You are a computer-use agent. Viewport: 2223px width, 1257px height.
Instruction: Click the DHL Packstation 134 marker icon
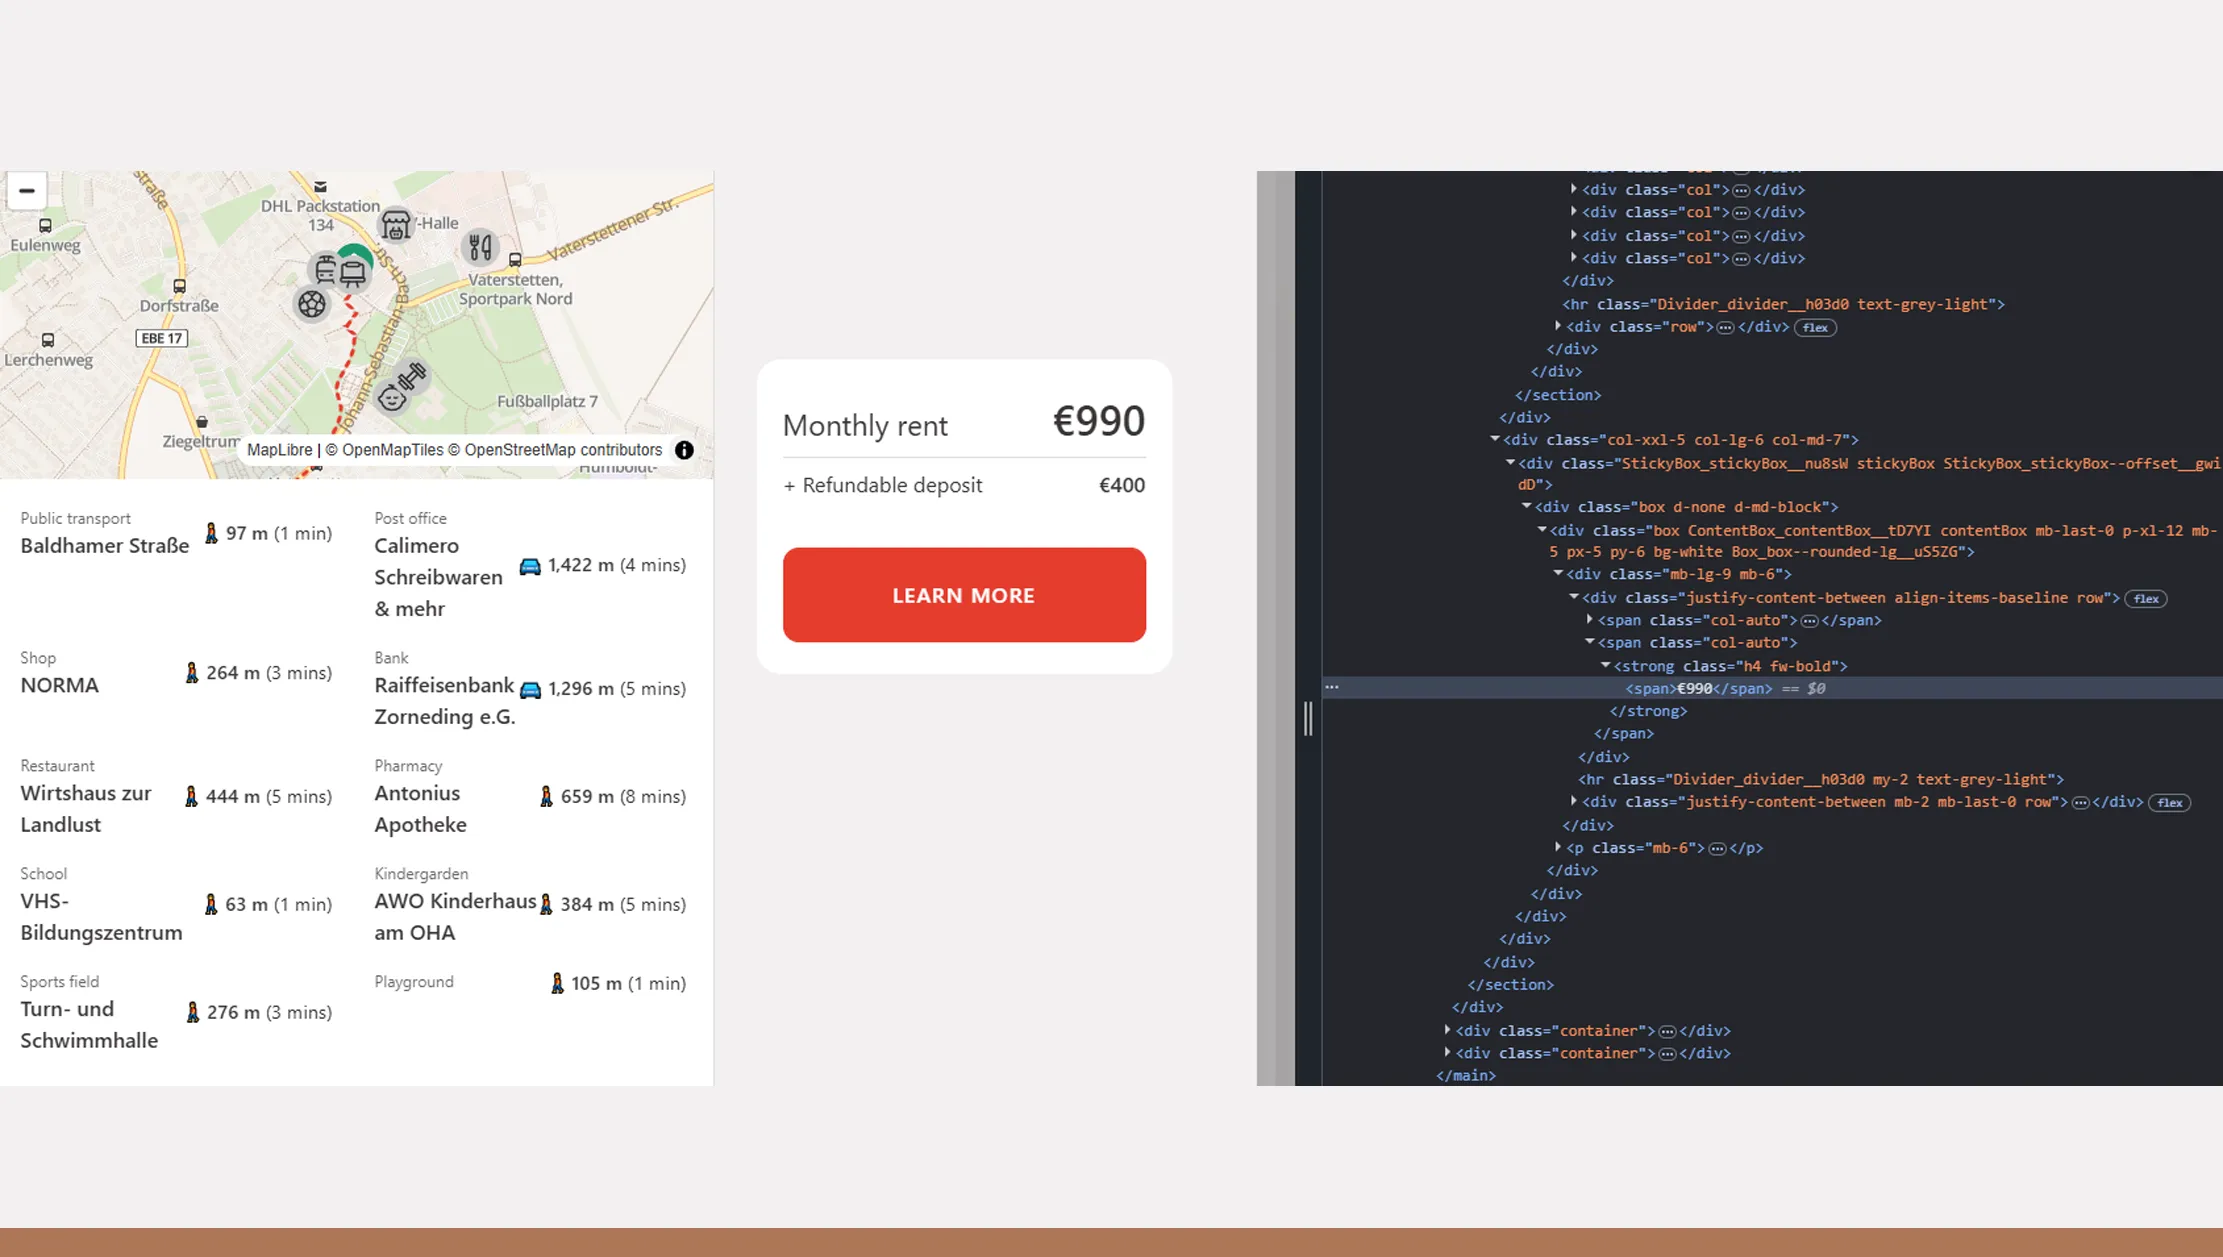click(x=320, y=186)
